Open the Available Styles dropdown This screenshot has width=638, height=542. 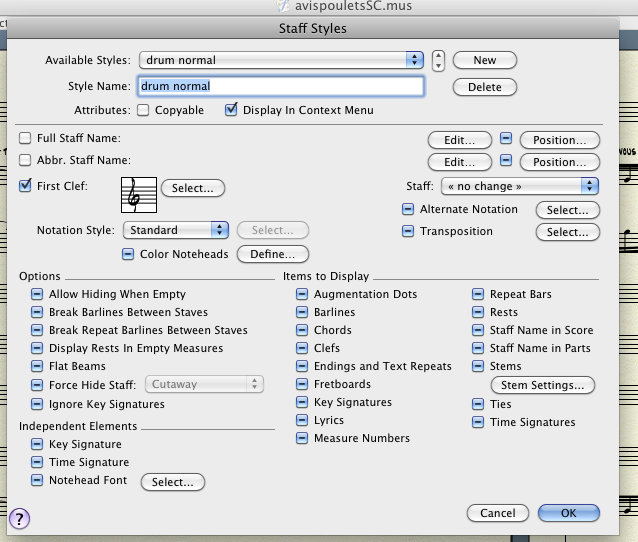pyautogui.click(x=282, y=60)
